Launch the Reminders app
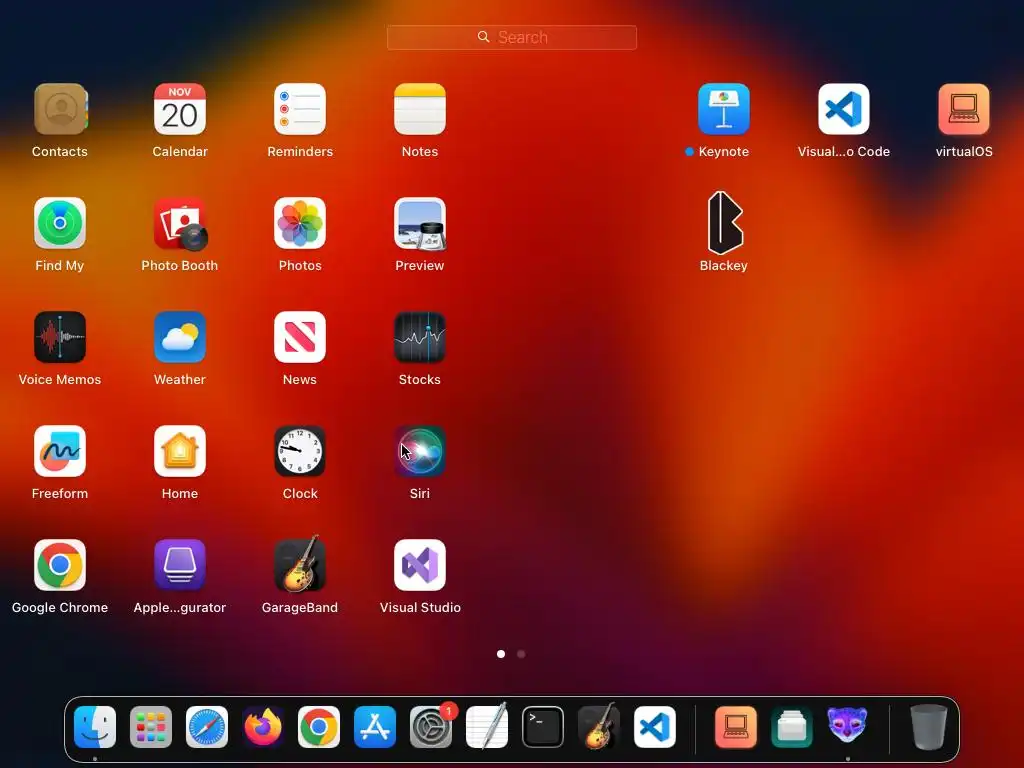Viewport: 1024px width, 768px height. point(300,109)
